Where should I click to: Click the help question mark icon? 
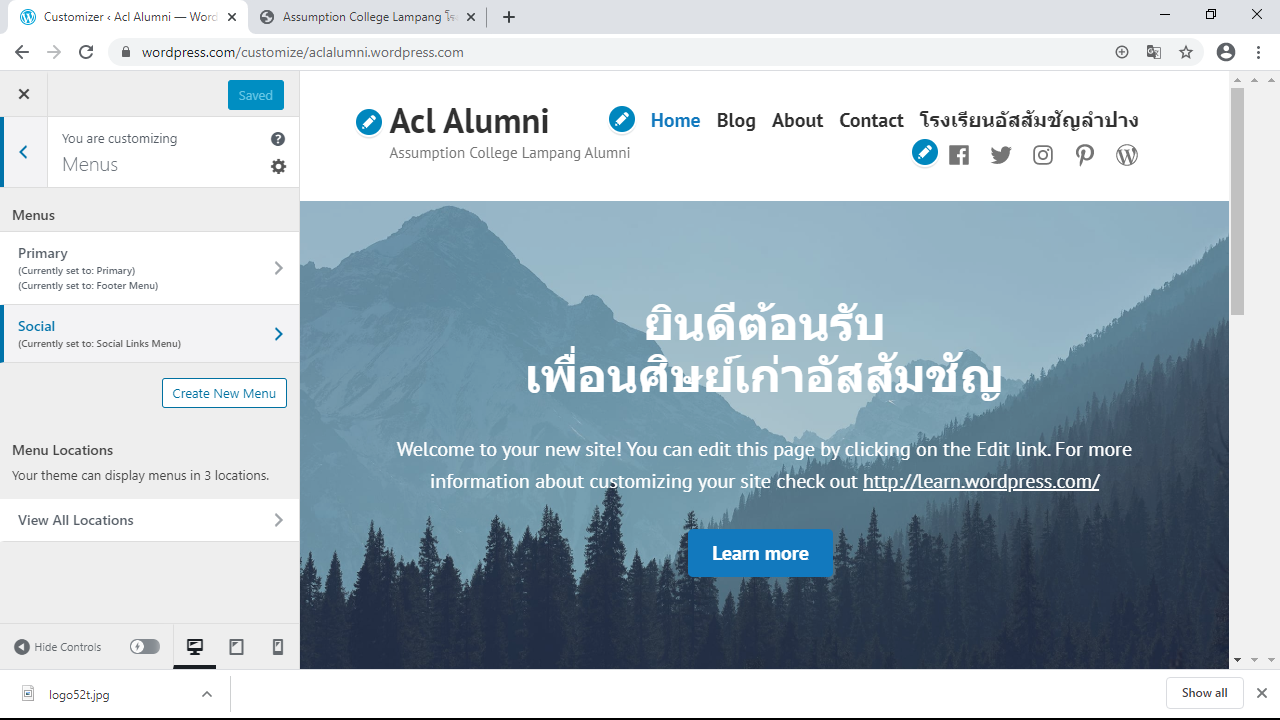[x=278, y=139]
